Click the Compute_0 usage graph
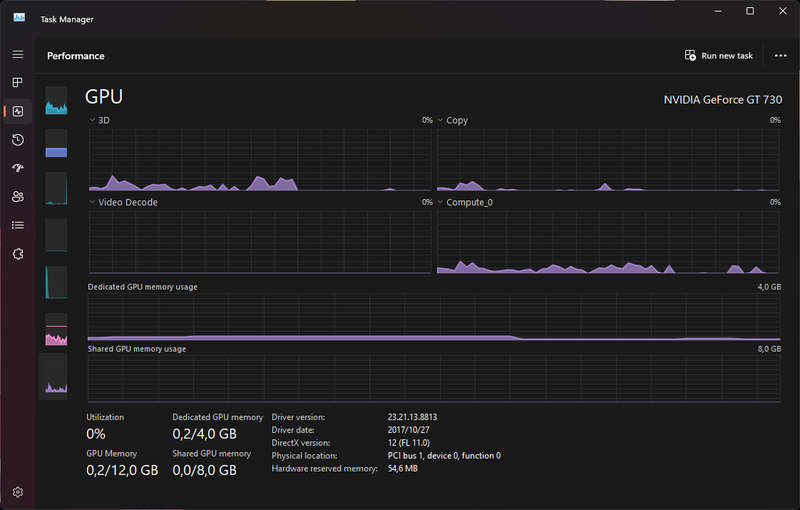The image size is (800, 510). click(x=608, y=242)
